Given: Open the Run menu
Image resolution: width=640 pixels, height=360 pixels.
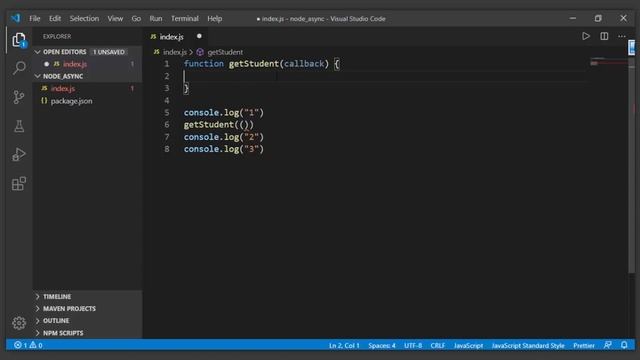Looking at the screenshot, I should (156, 18).
